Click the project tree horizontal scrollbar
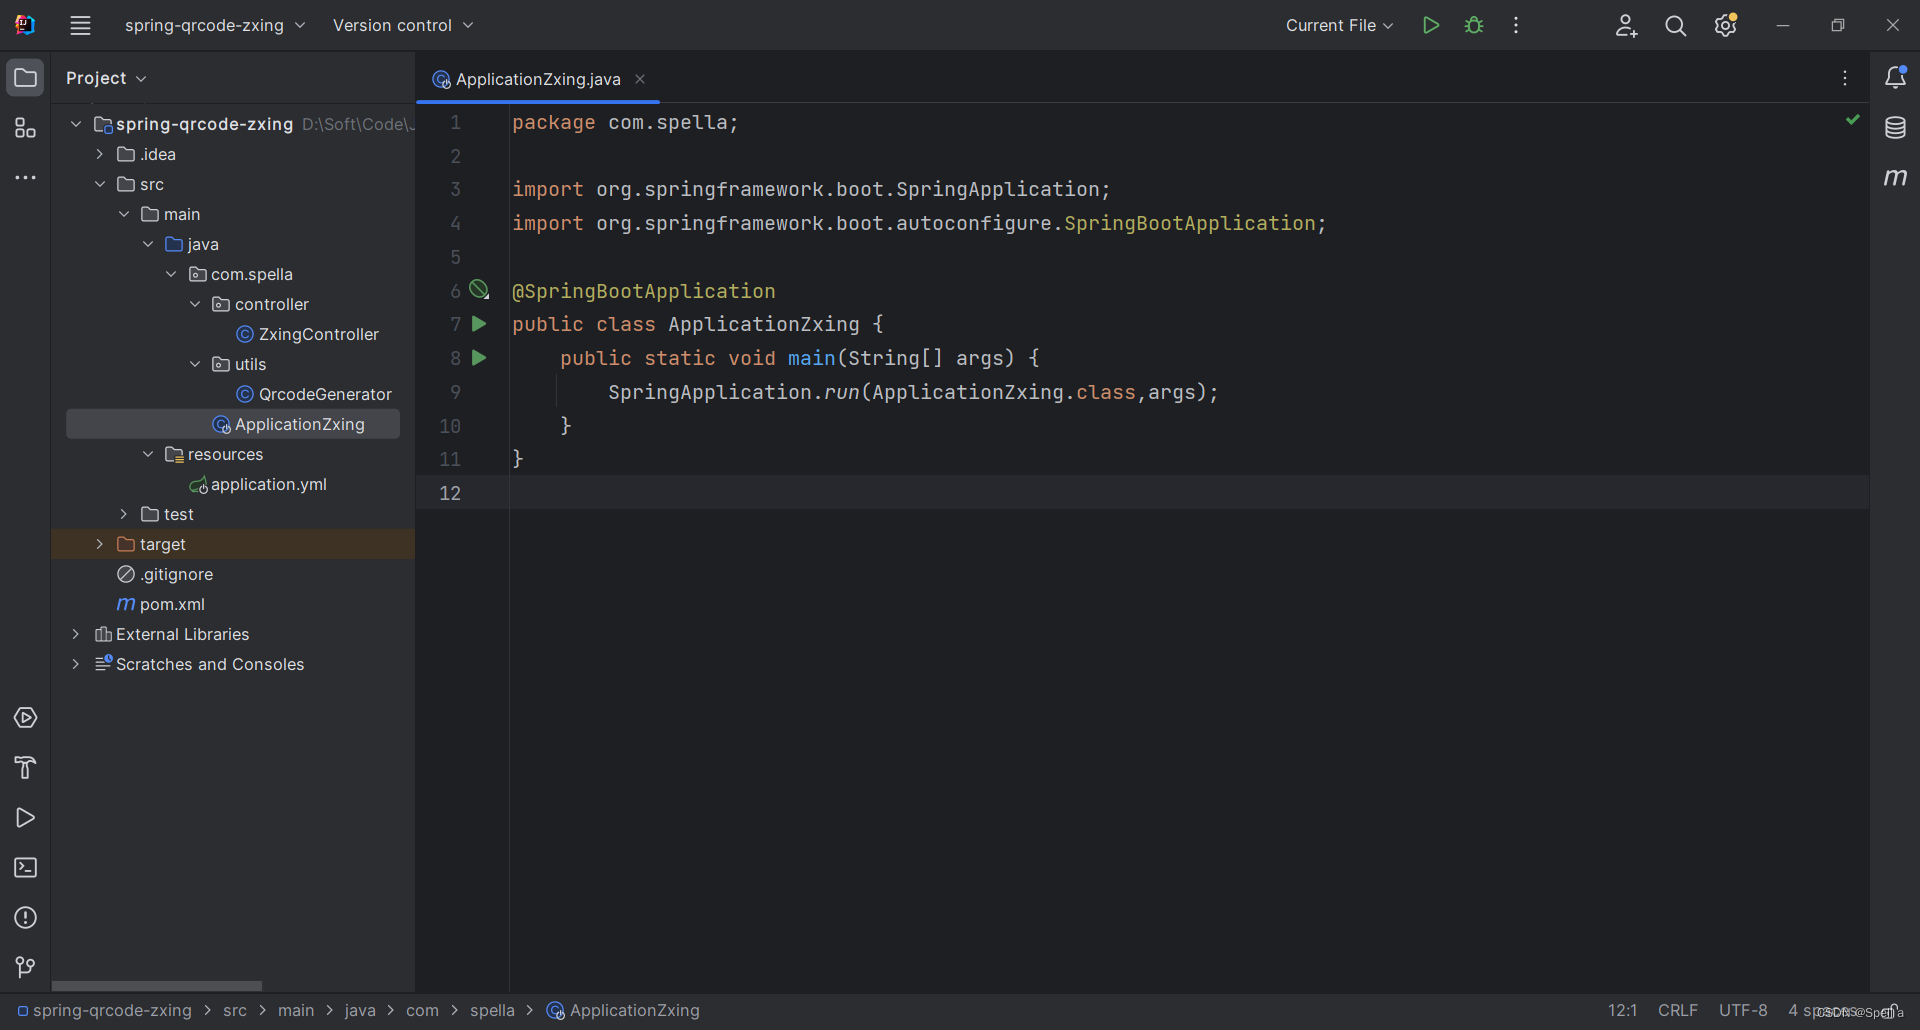Image resolution: width=1920 pixels, height=1030 pixels. (157, 986)
